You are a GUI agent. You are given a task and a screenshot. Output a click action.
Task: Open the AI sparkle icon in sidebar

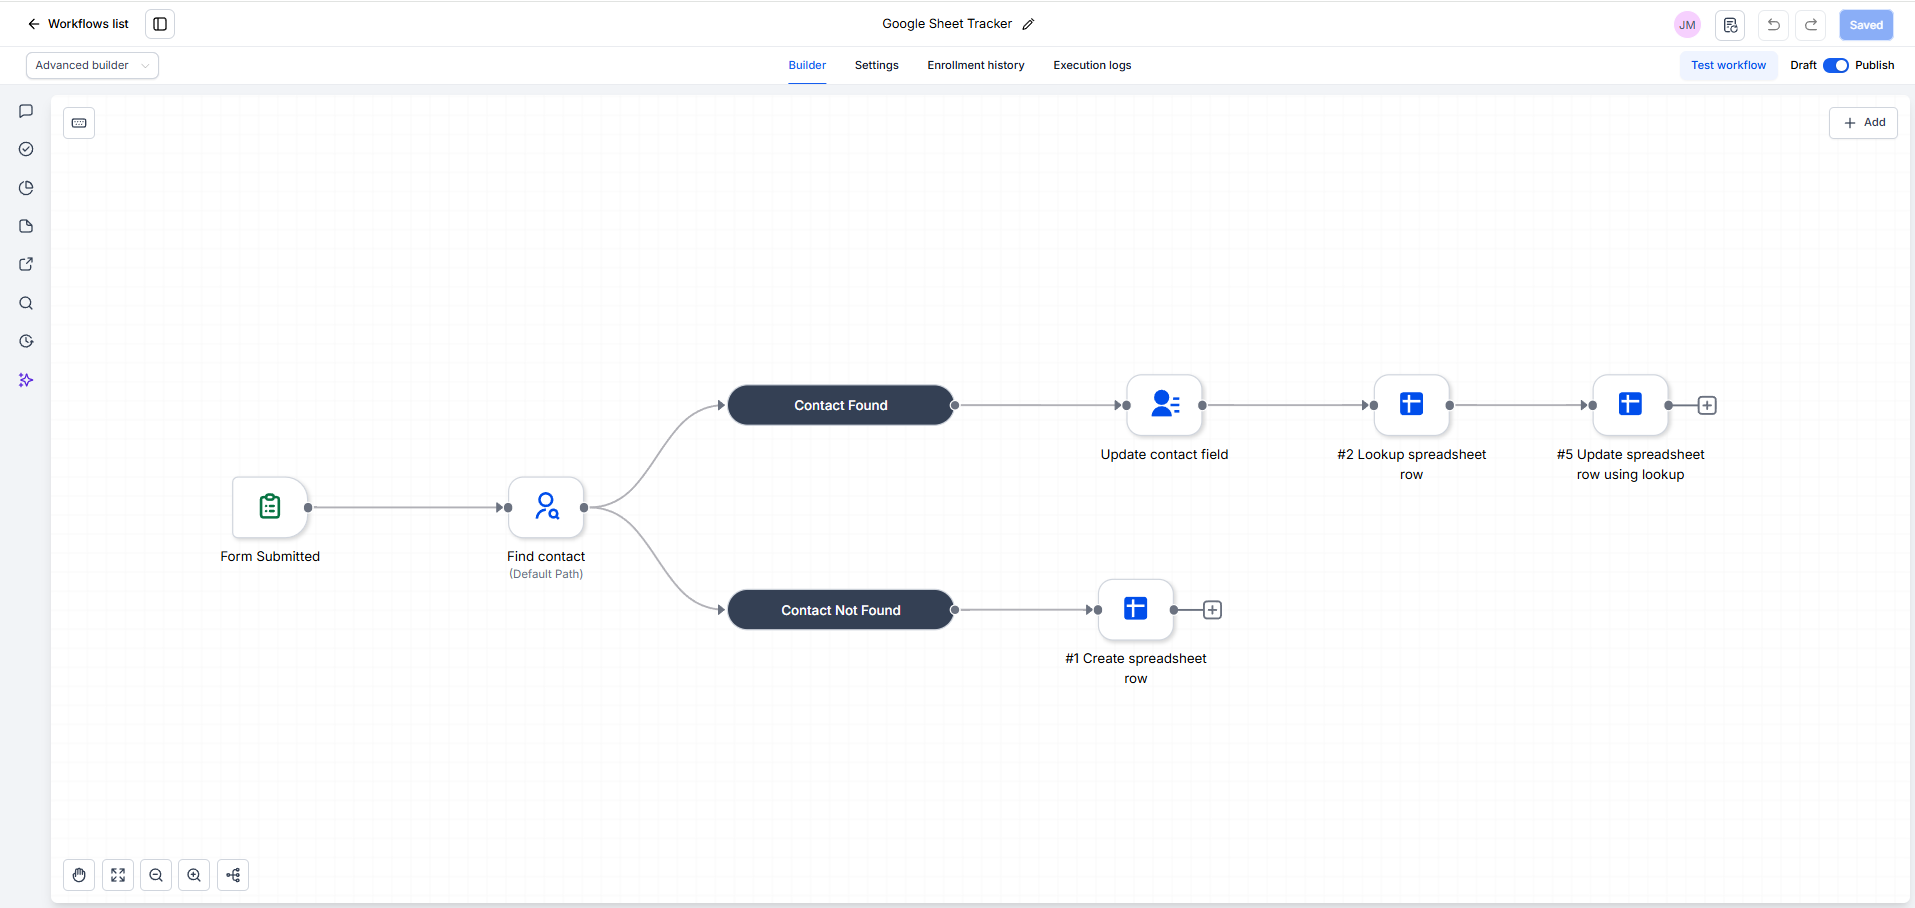coord(26,380)
